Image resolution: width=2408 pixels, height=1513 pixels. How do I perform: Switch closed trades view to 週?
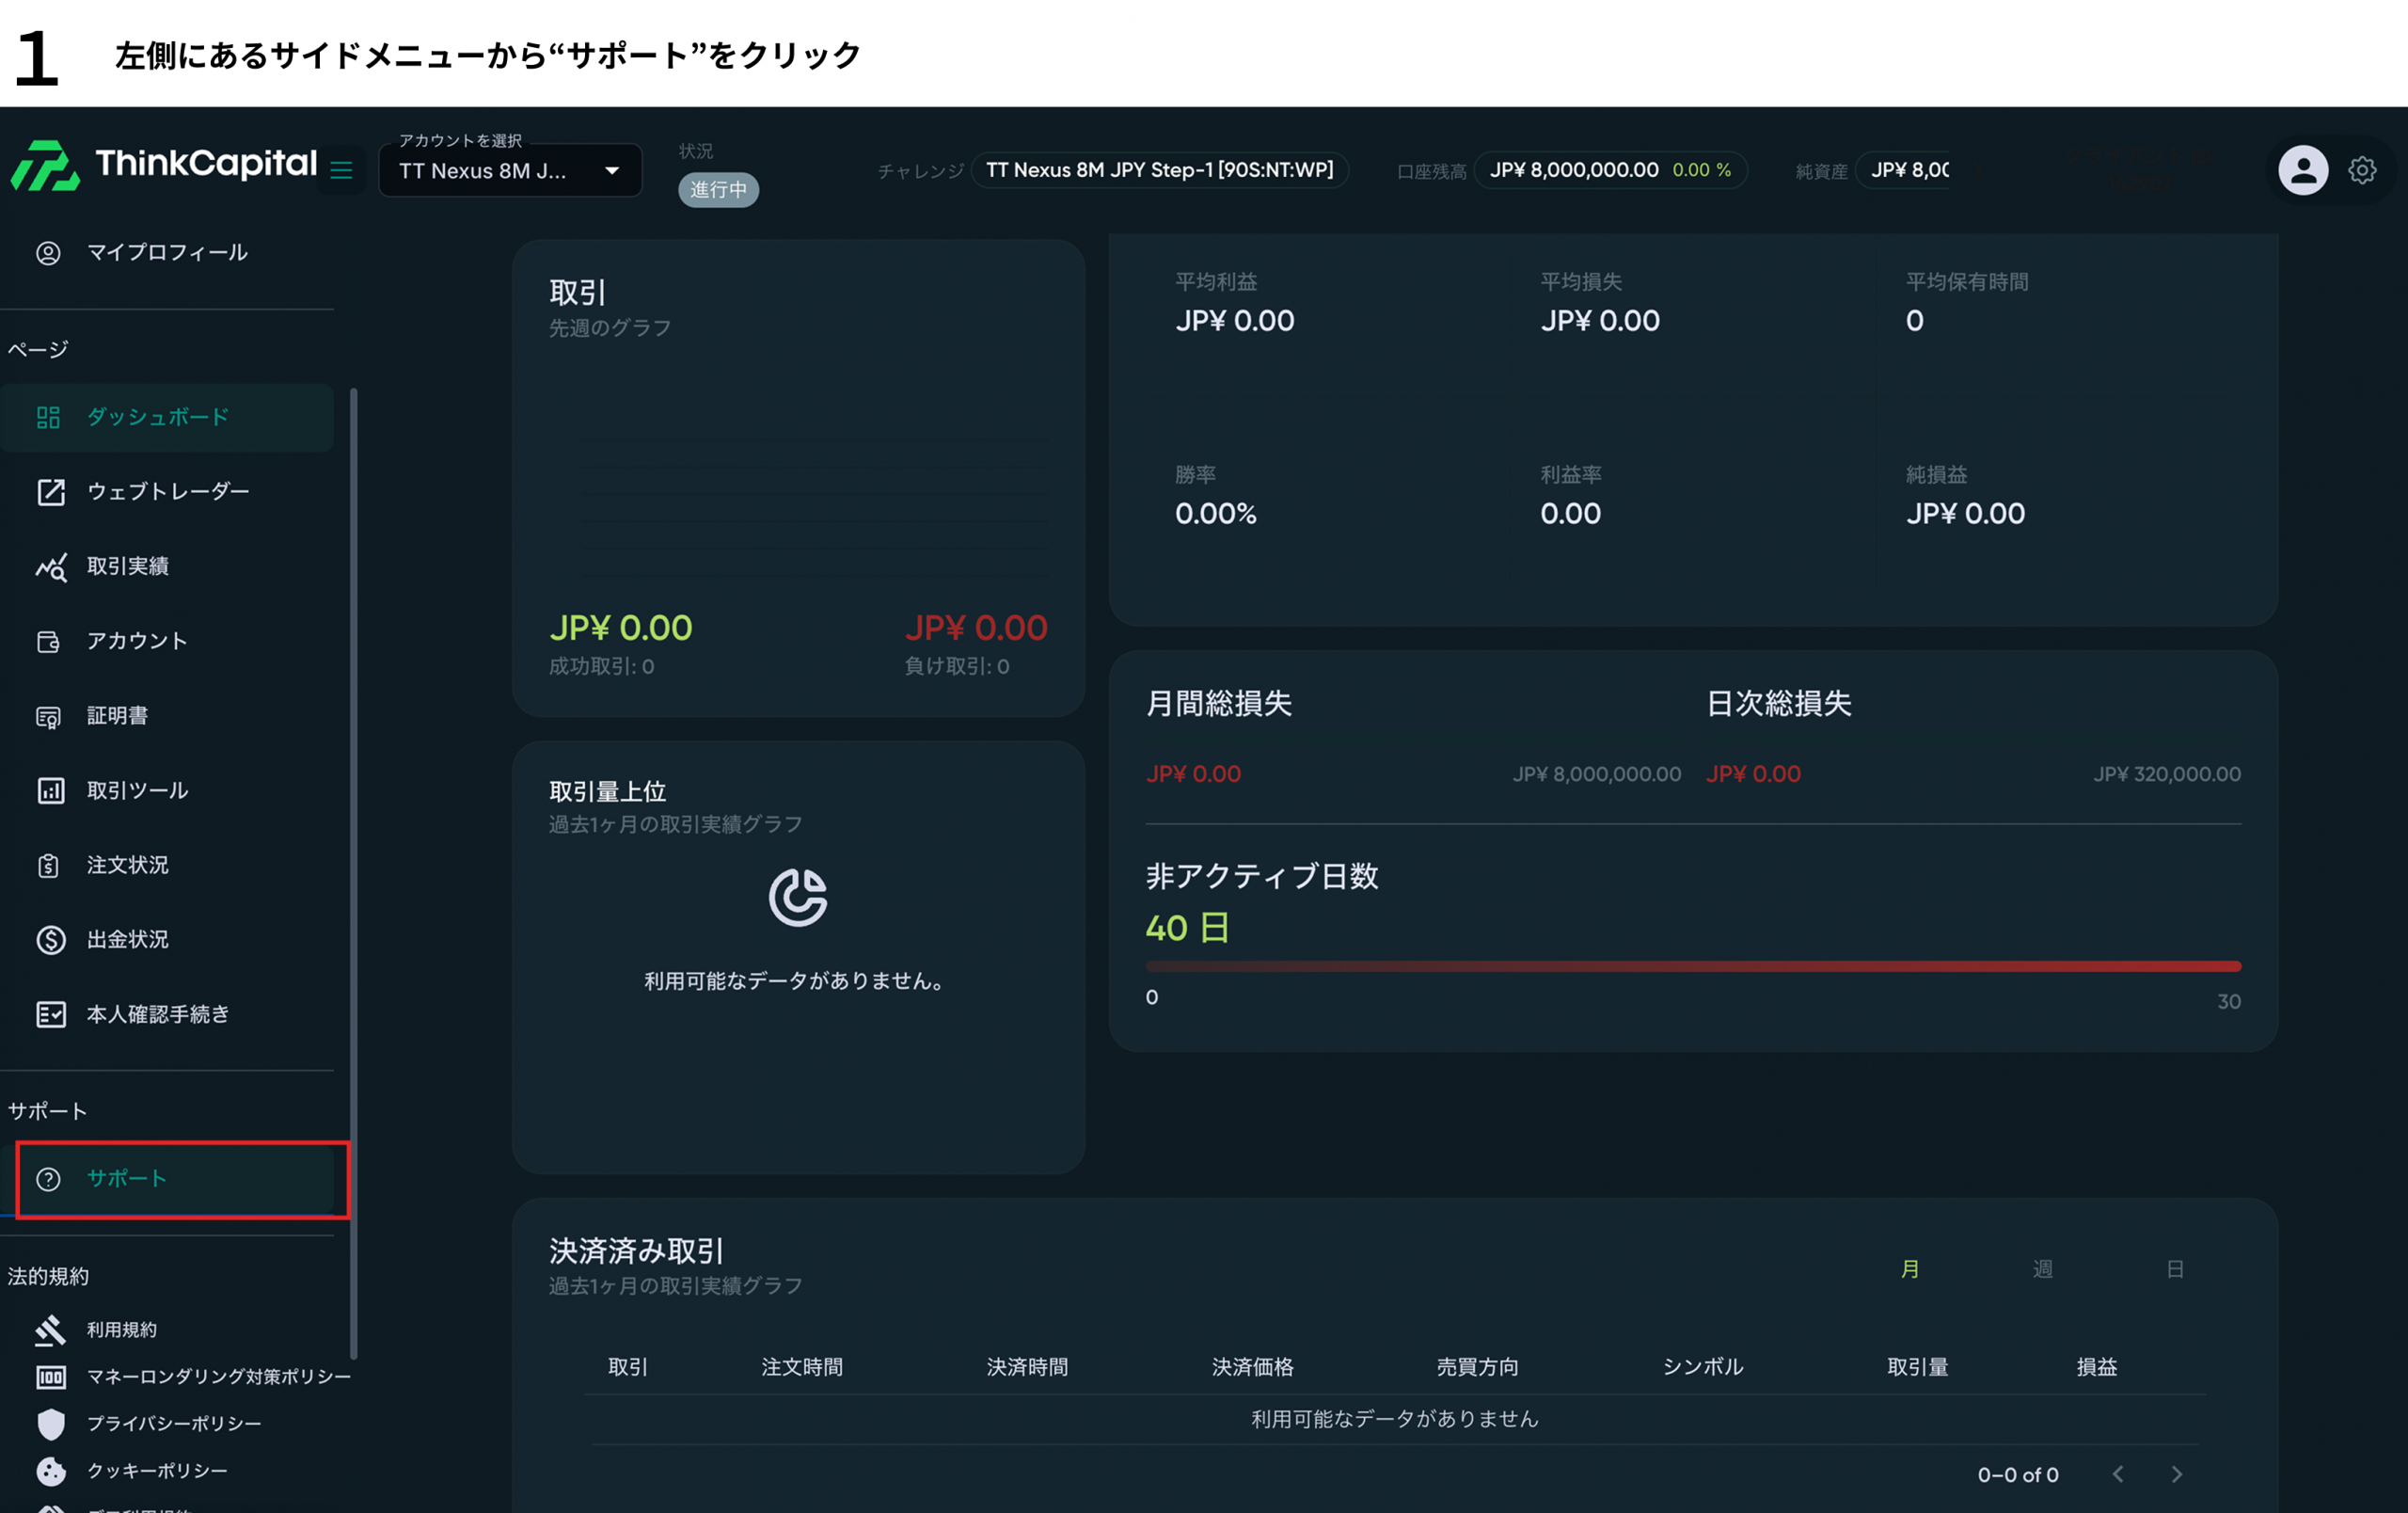coord(2042,1269)
